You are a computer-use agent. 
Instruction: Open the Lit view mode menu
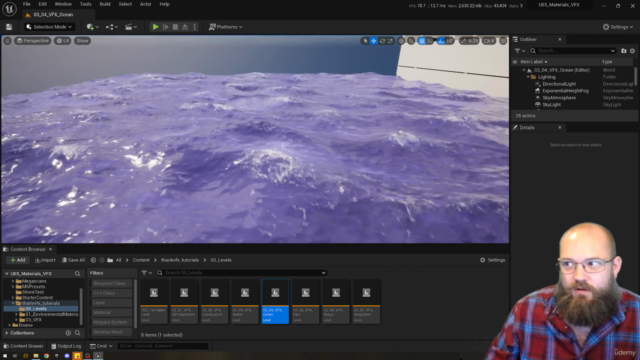click(x=62, y=41)
